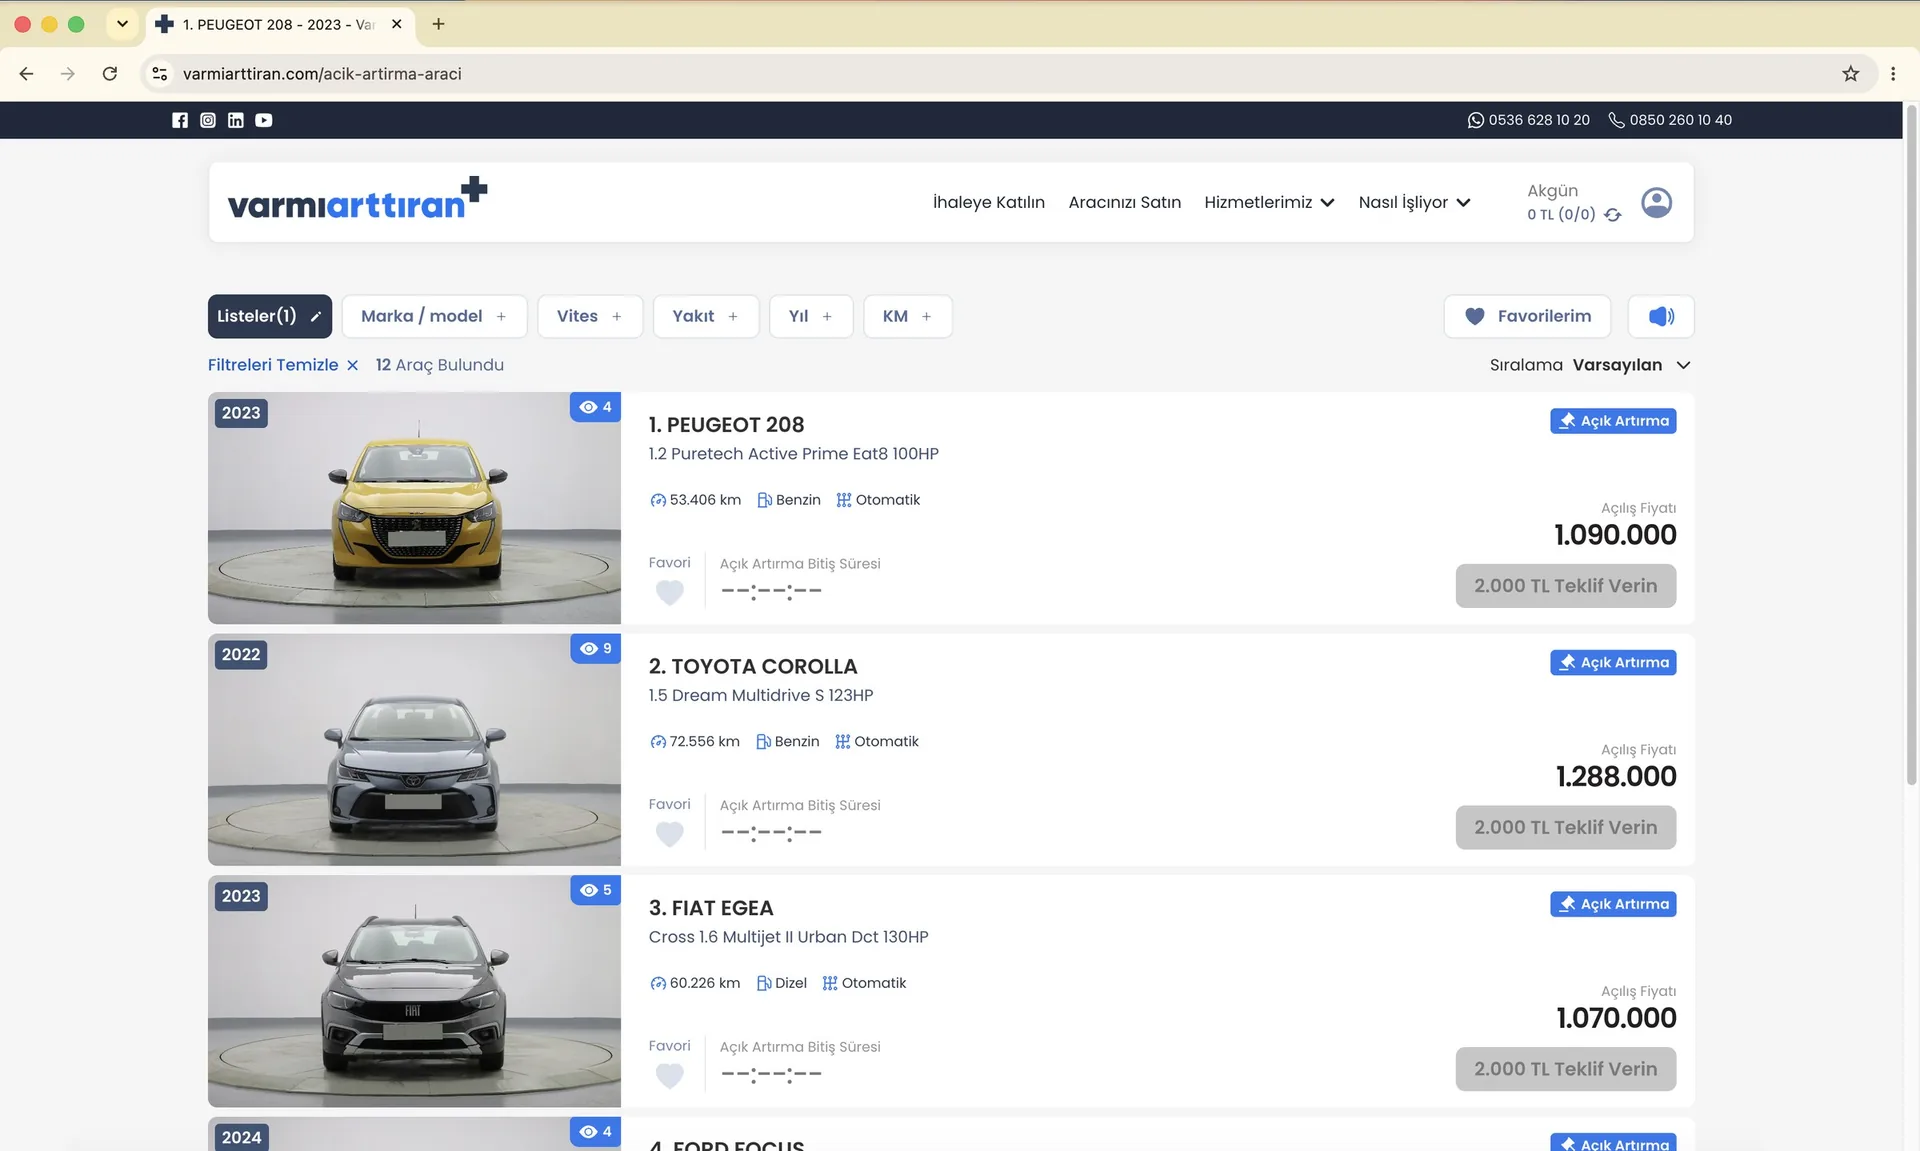The image size is (1920, 1151).
Task: Open the Yakıt filter
Action: pos(706,316)
